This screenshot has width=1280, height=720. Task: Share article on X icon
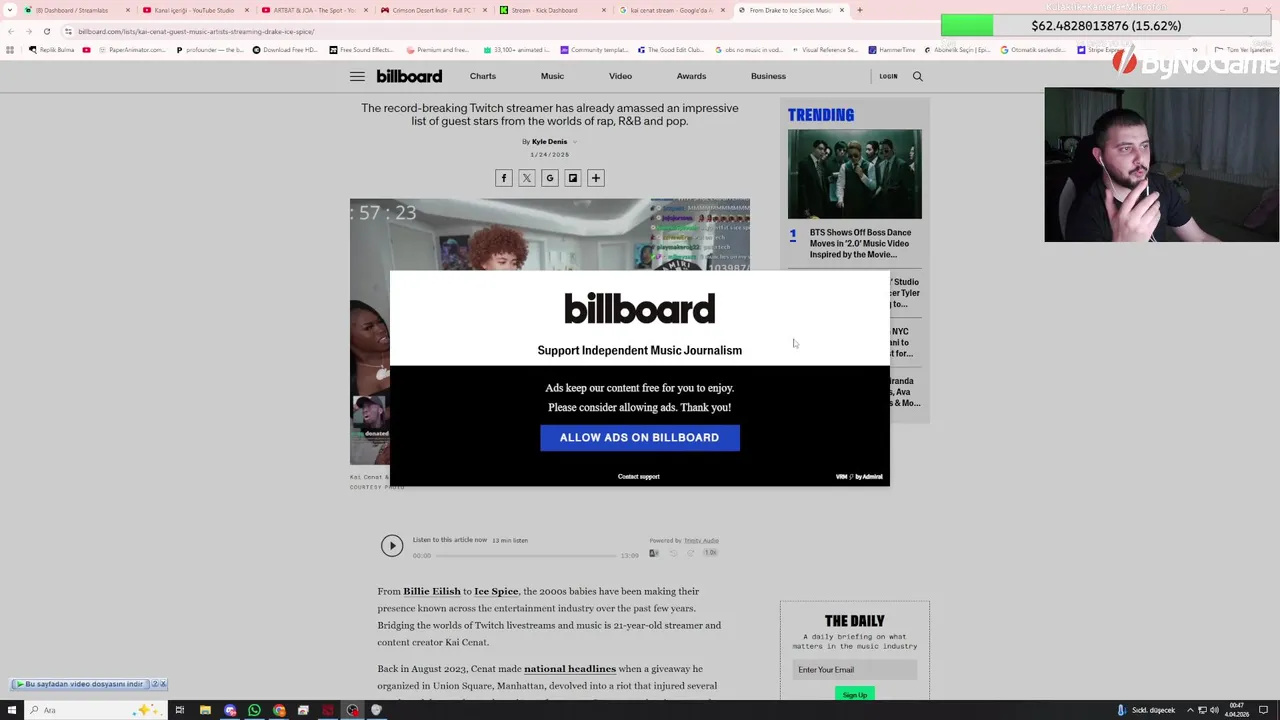527,178
